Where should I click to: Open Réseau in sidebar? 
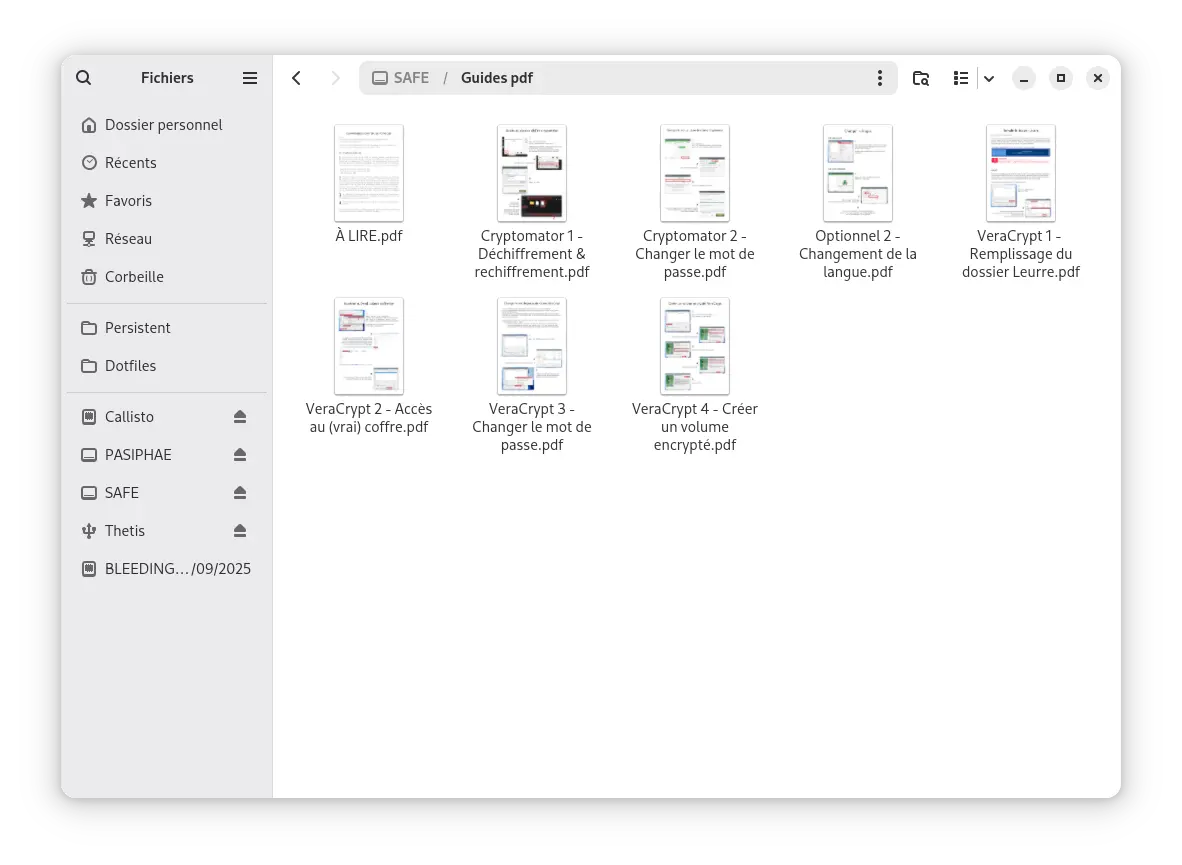click(x=167, y=238)
